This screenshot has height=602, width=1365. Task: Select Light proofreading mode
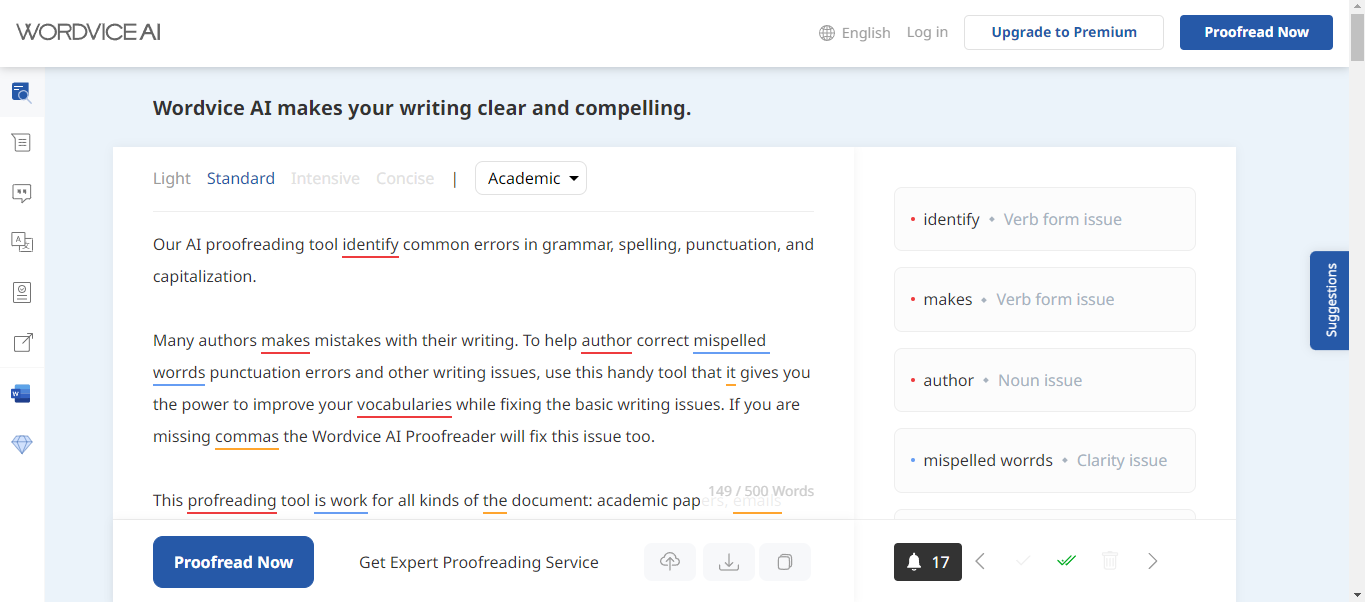pos(172,178)
